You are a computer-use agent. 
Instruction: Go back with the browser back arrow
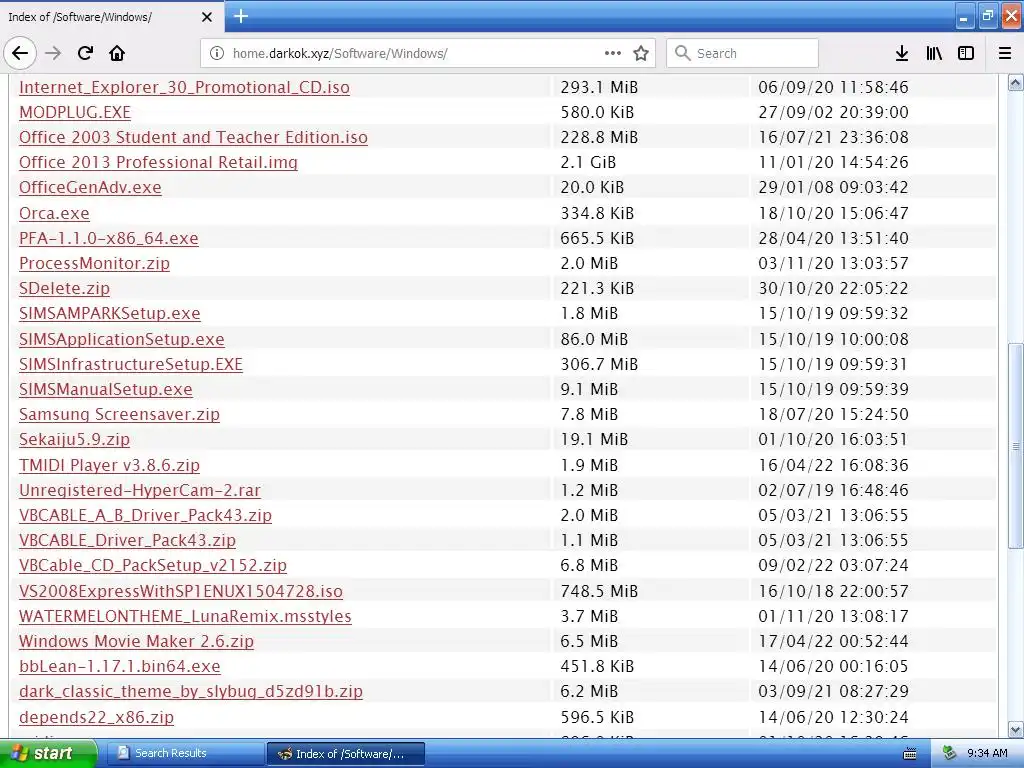pyautogui.click(x=20, y=54)
